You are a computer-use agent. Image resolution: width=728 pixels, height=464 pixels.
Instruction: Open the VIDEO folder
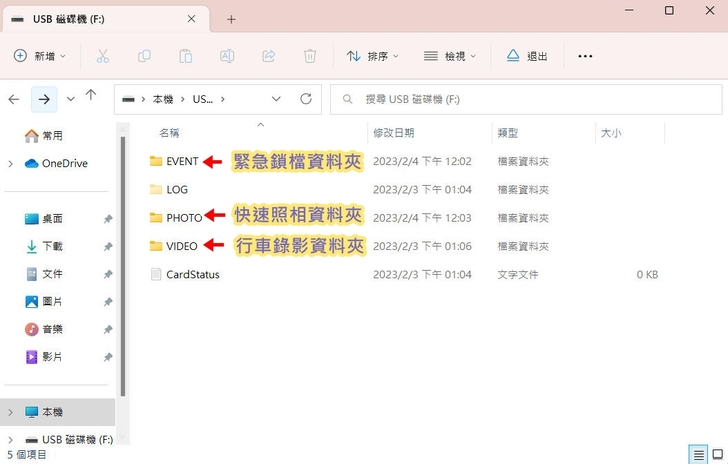click(x=181, y=246)
